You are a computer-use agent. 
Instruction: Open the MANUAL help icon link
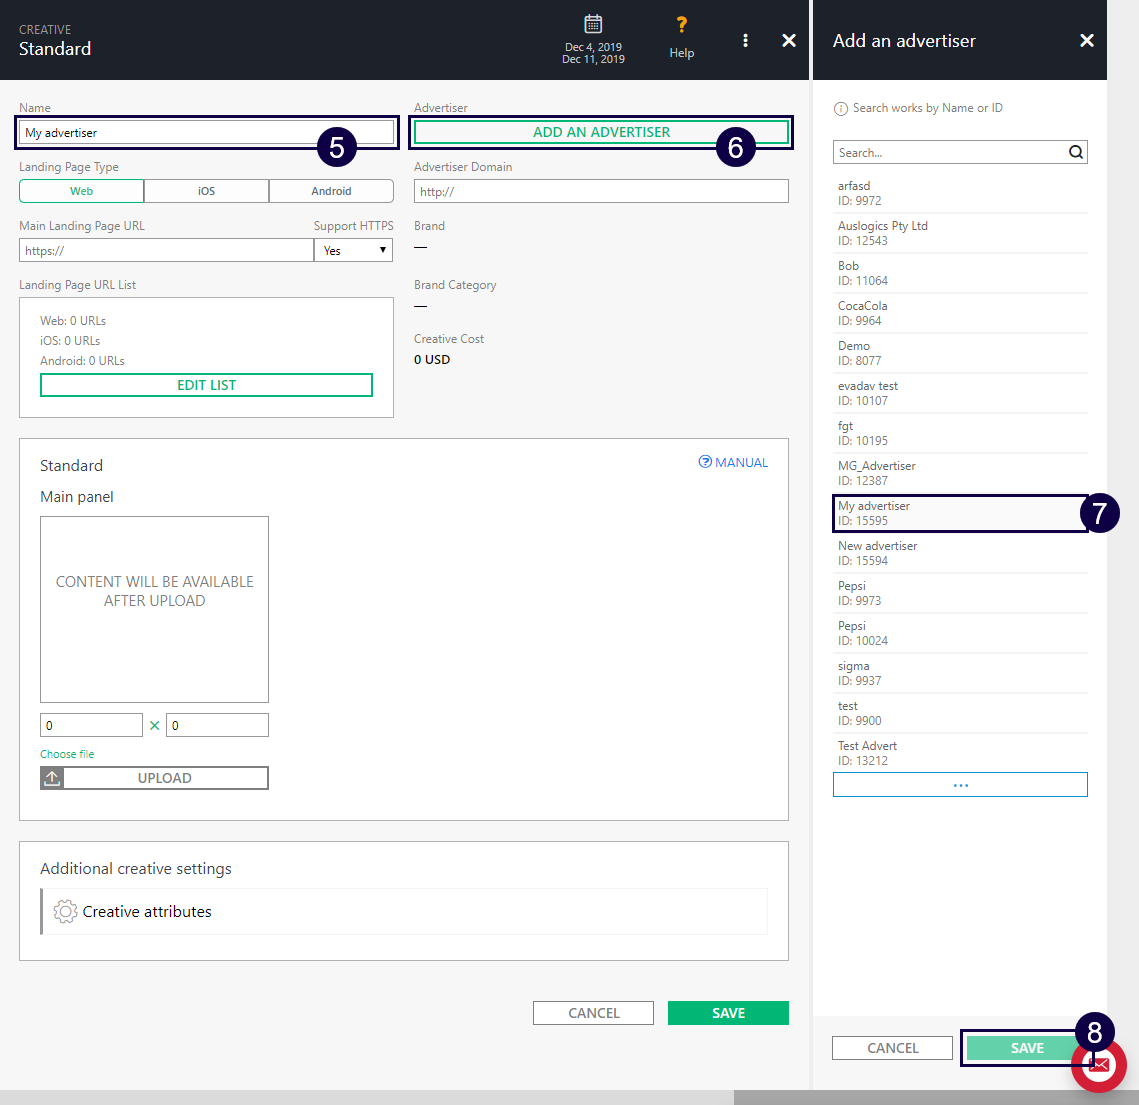705,462
